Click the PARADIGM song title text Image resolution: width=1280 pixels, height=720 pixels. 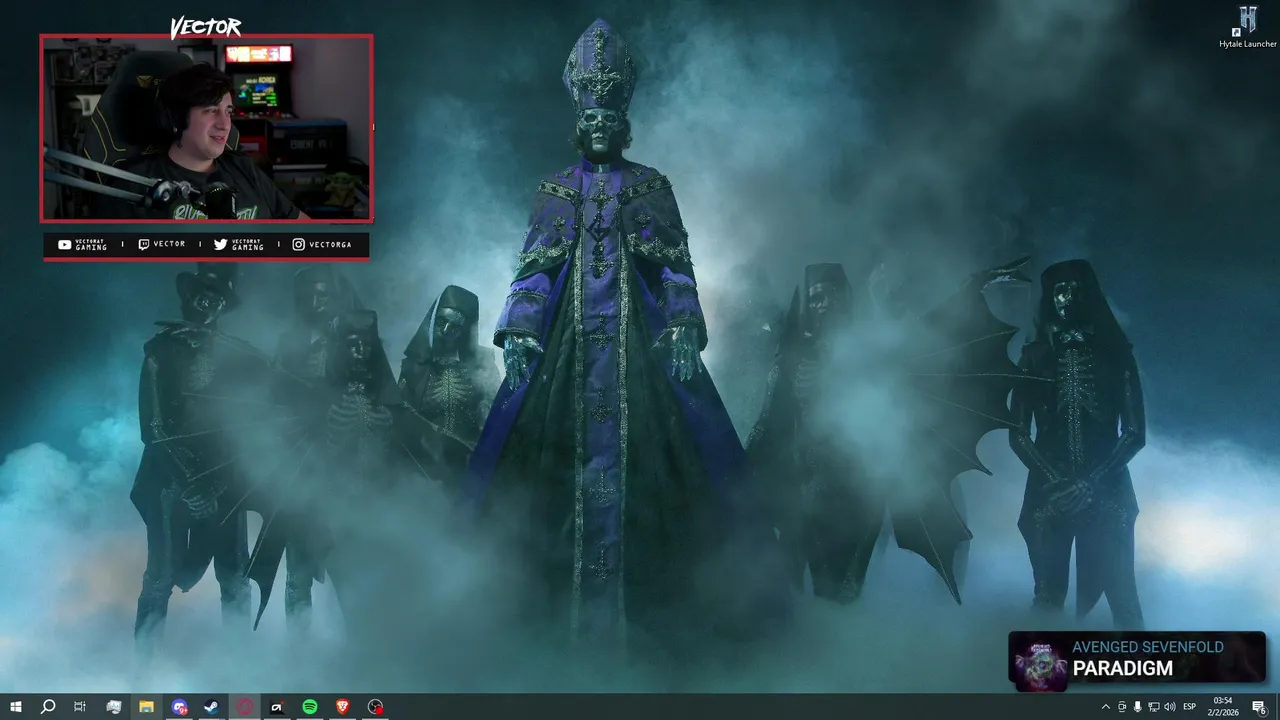[x=1122, y=668]
